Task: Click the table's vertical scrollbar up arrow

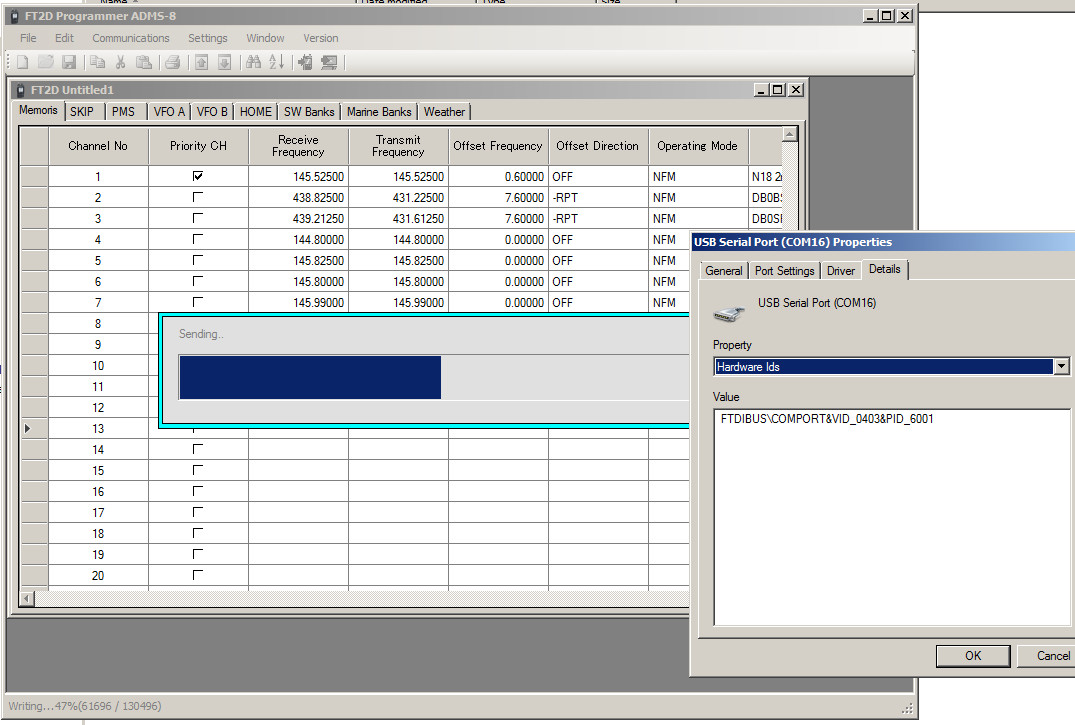Action: [790, 134]
